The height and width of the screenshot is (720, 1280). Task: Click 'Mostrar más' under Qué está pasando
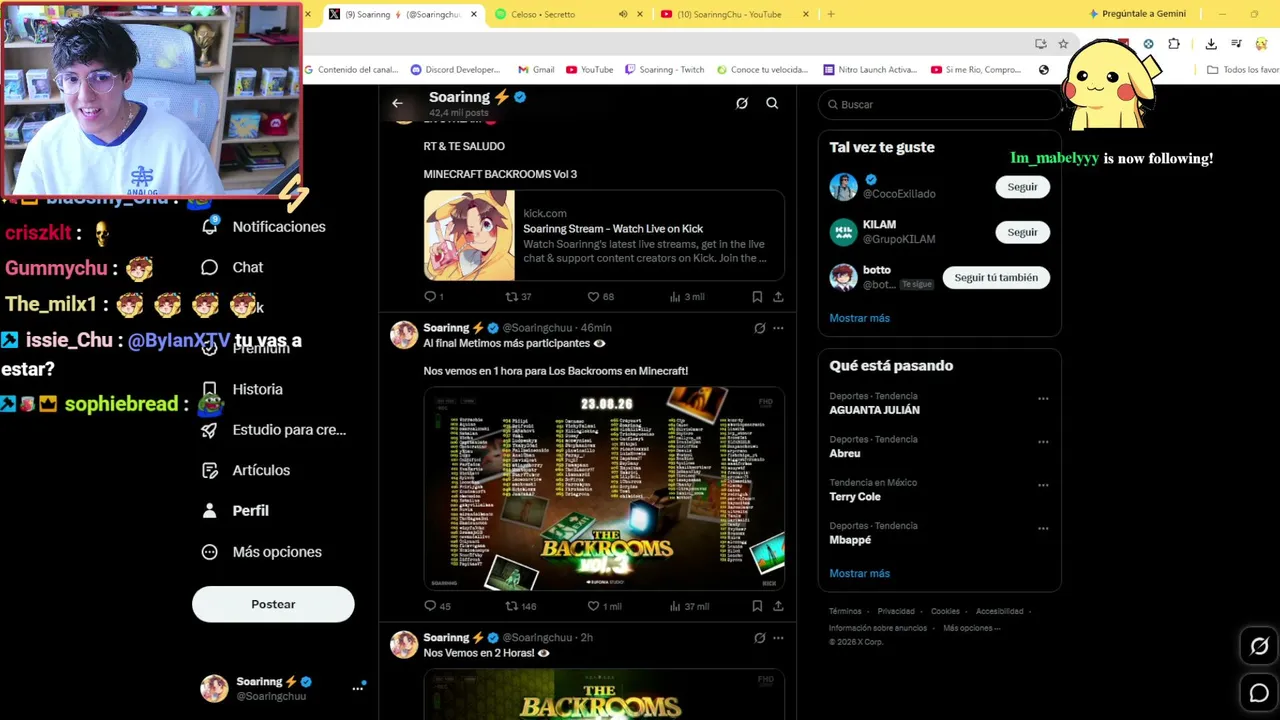click(x=859, y=573)
